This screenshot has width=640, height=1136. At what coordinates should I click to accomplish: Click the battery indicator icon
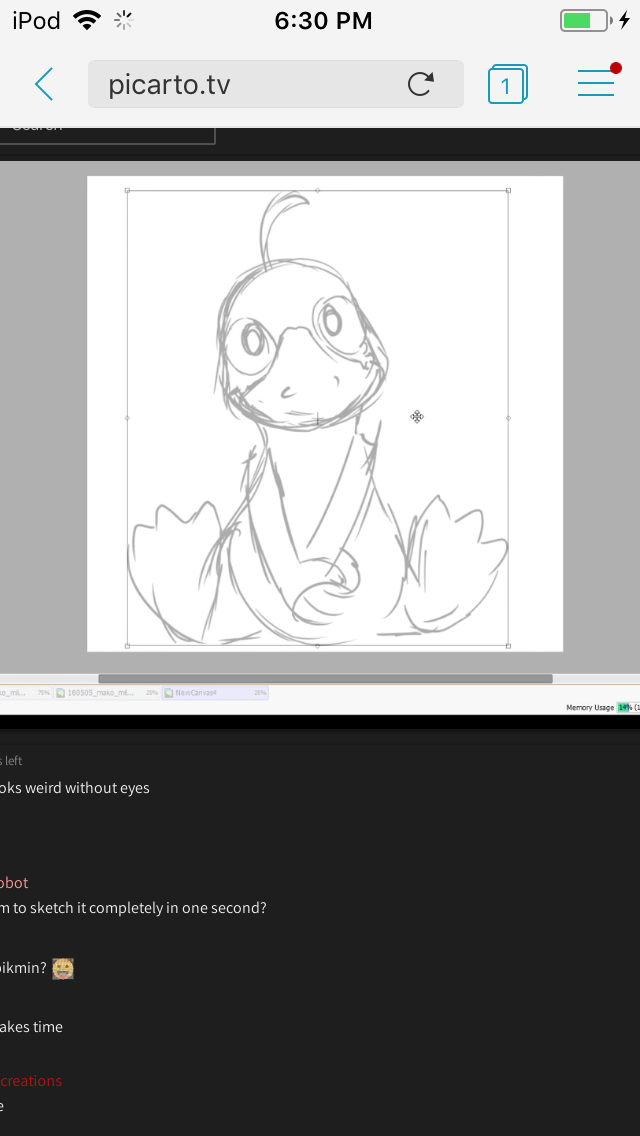586,20
